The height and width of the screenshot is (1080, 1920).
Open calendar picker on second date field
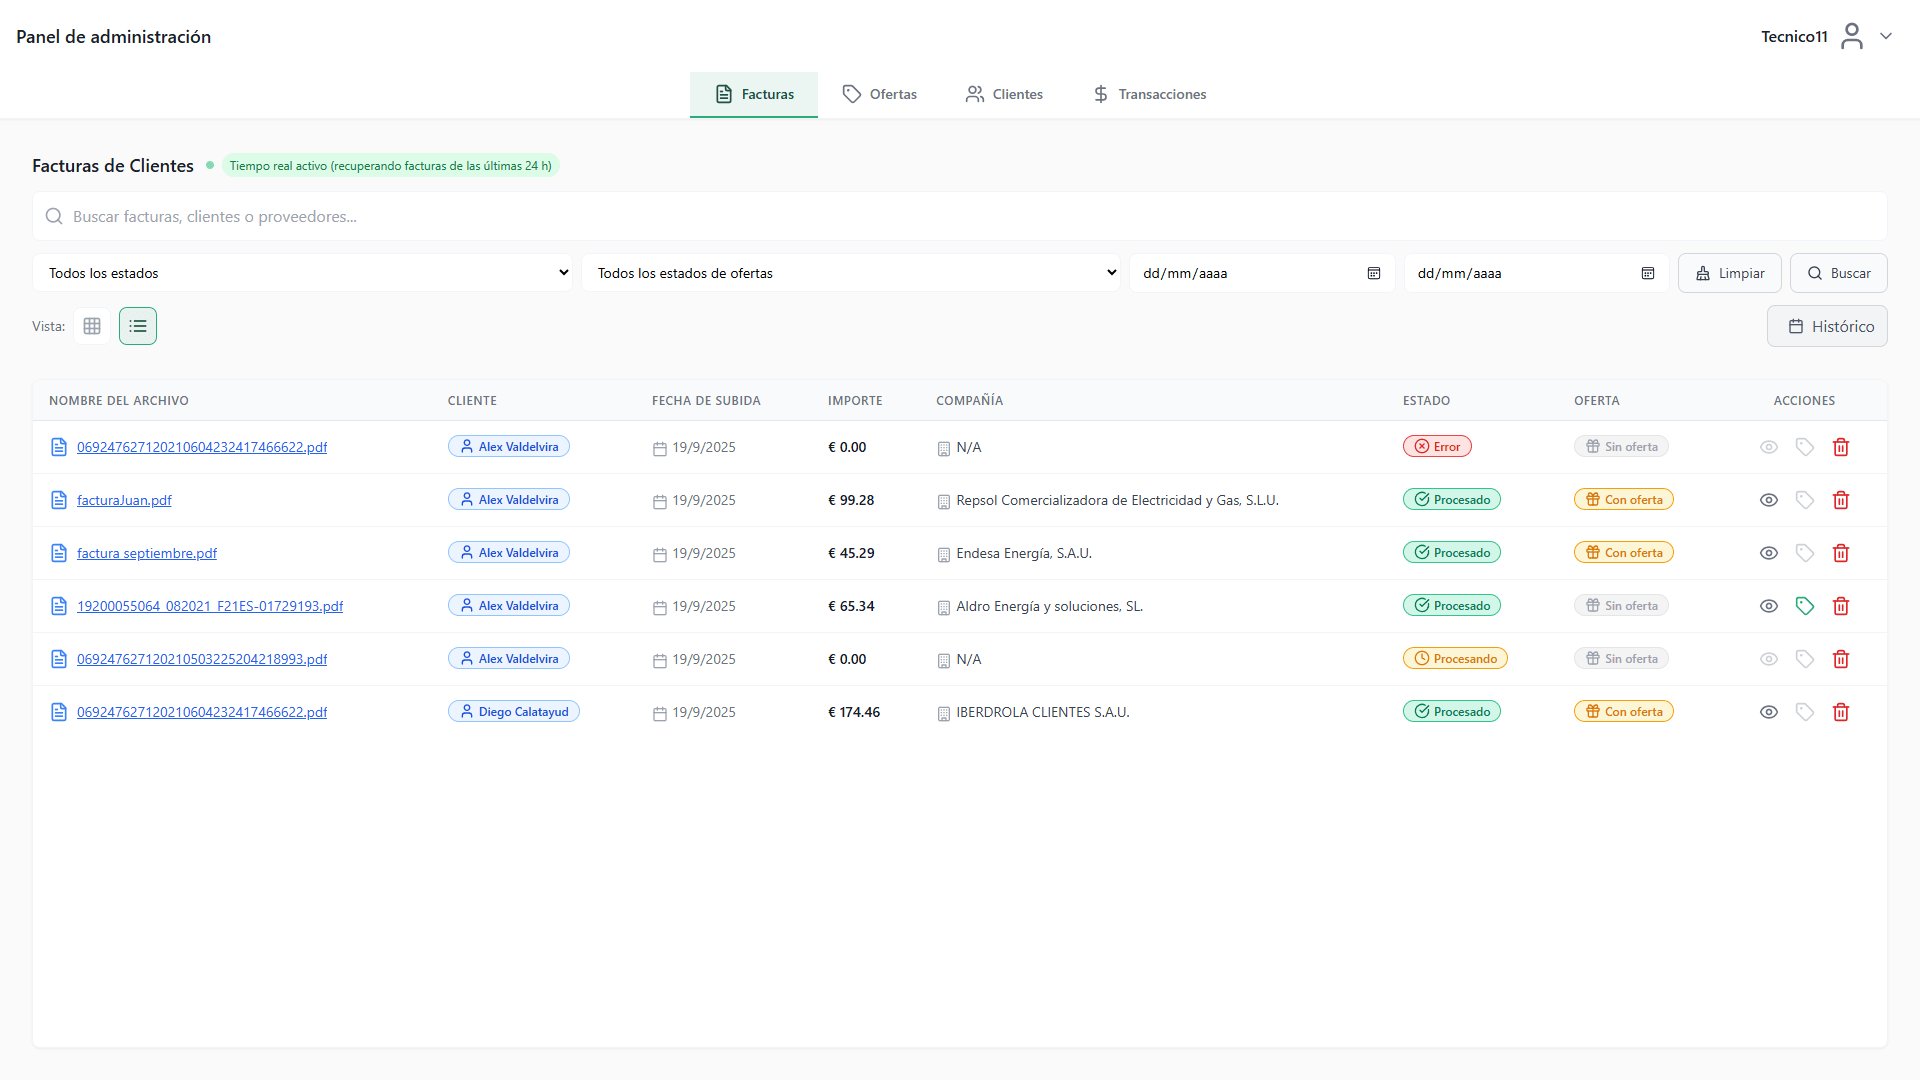pyautogui.click(x=1648, y=273)
